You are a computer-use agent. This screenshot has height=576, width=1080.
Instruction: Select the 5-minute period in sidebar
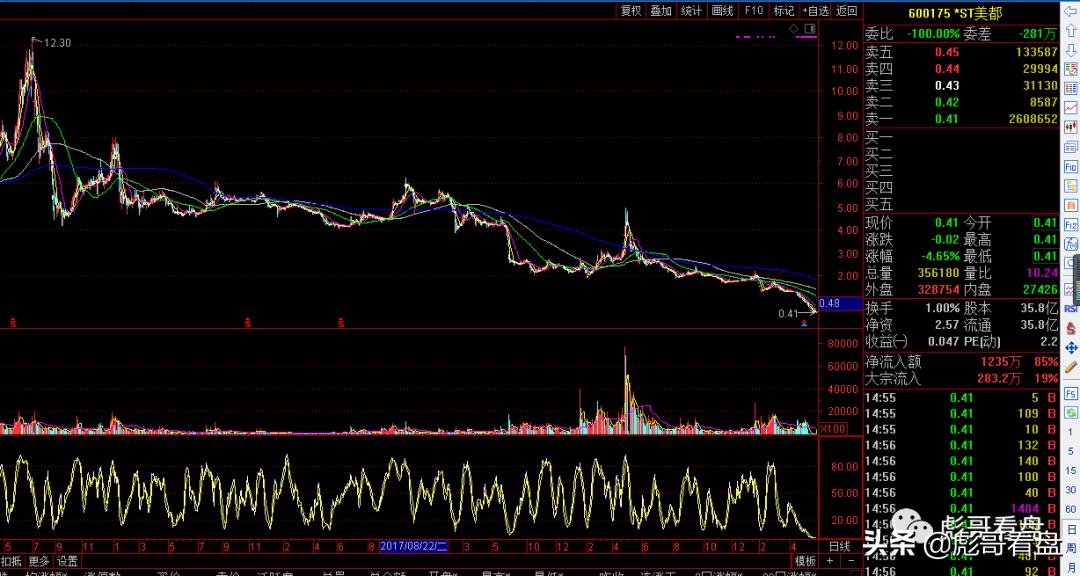coord(1070,451)
